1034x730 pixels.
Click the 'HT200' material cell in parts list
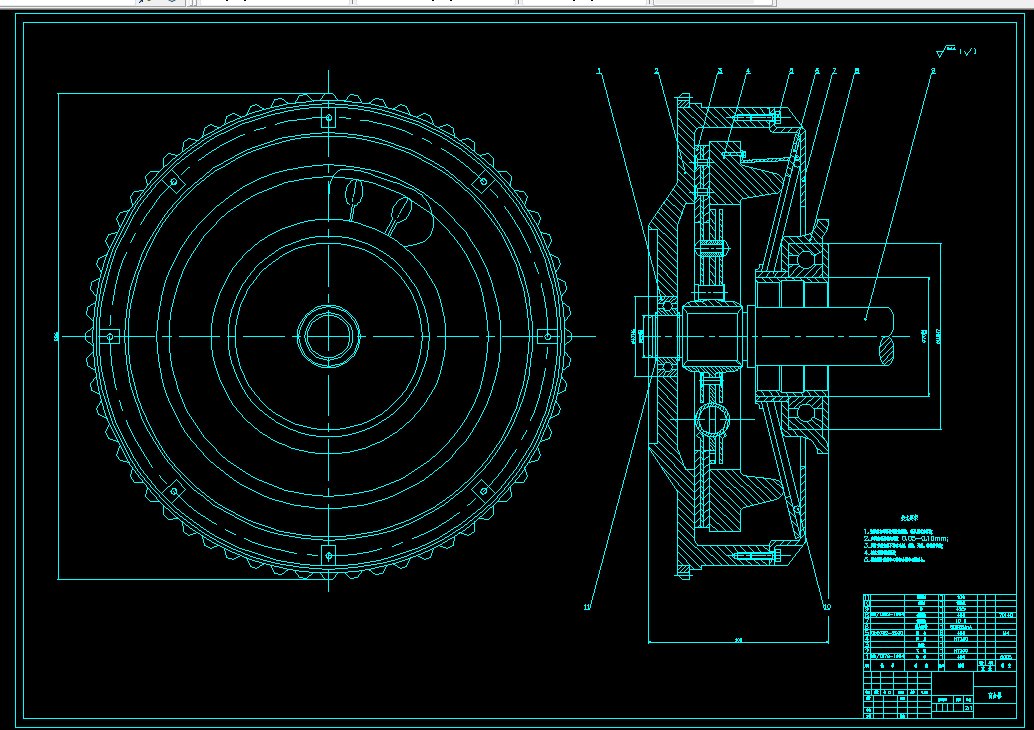click(x=961, y=651)
